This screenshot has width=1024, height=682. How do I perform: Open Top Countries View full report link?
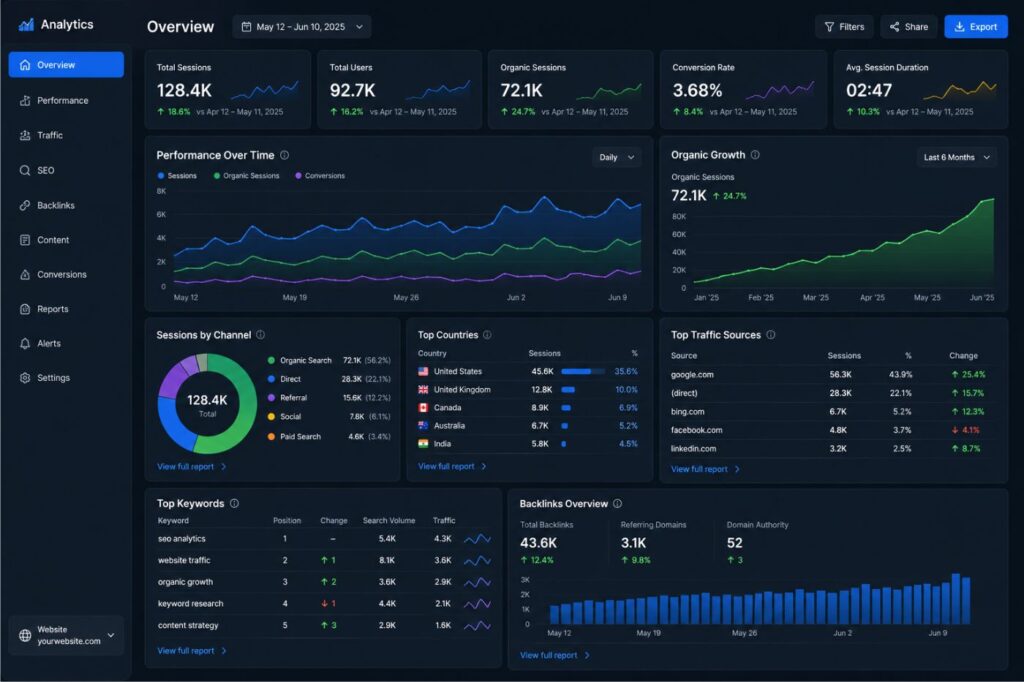point(452,466)
